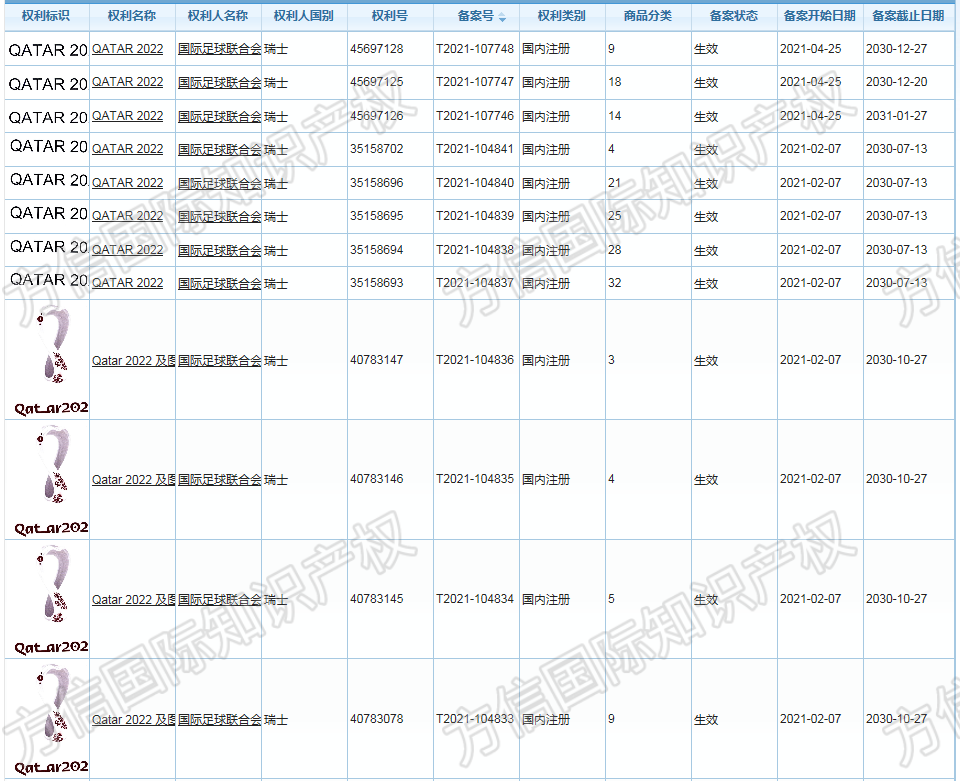
Task: Click the 权利人名称 column header
Action: 218,16
